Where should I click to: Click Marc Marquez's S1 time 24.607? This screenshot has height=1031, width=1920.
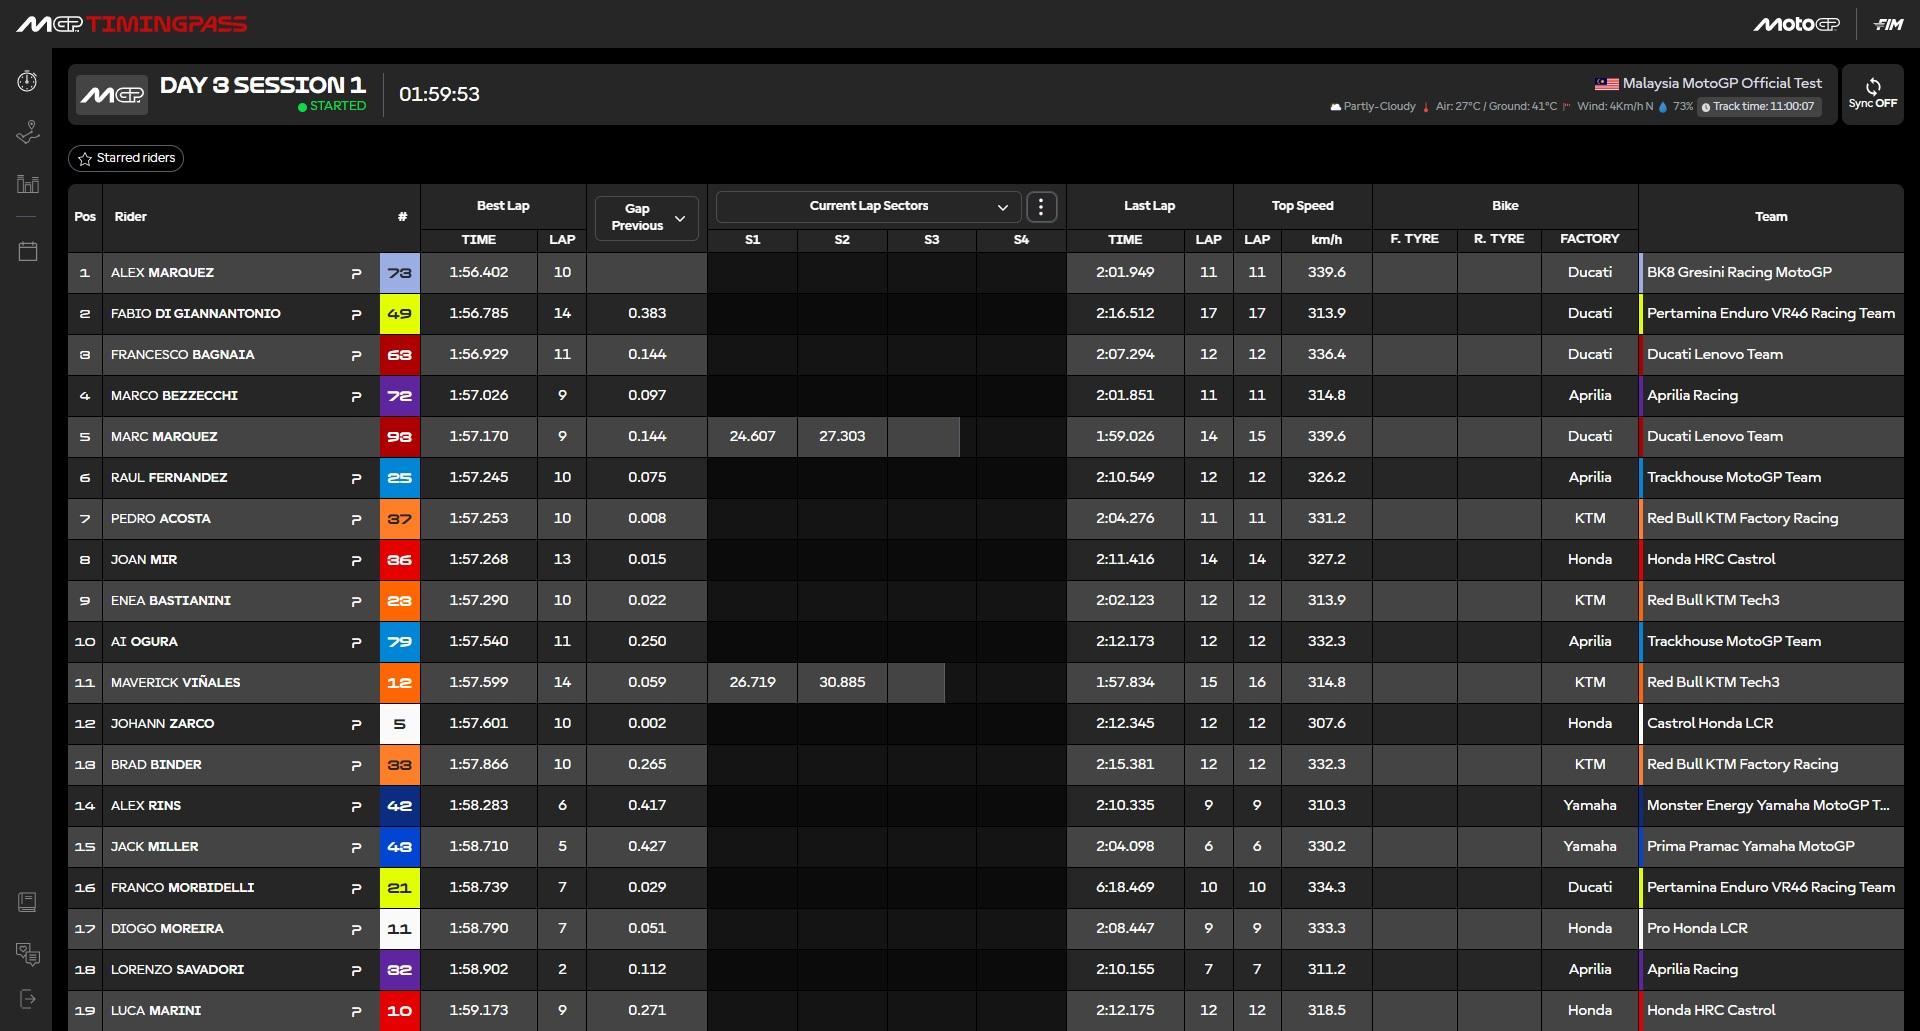(752, 437)
